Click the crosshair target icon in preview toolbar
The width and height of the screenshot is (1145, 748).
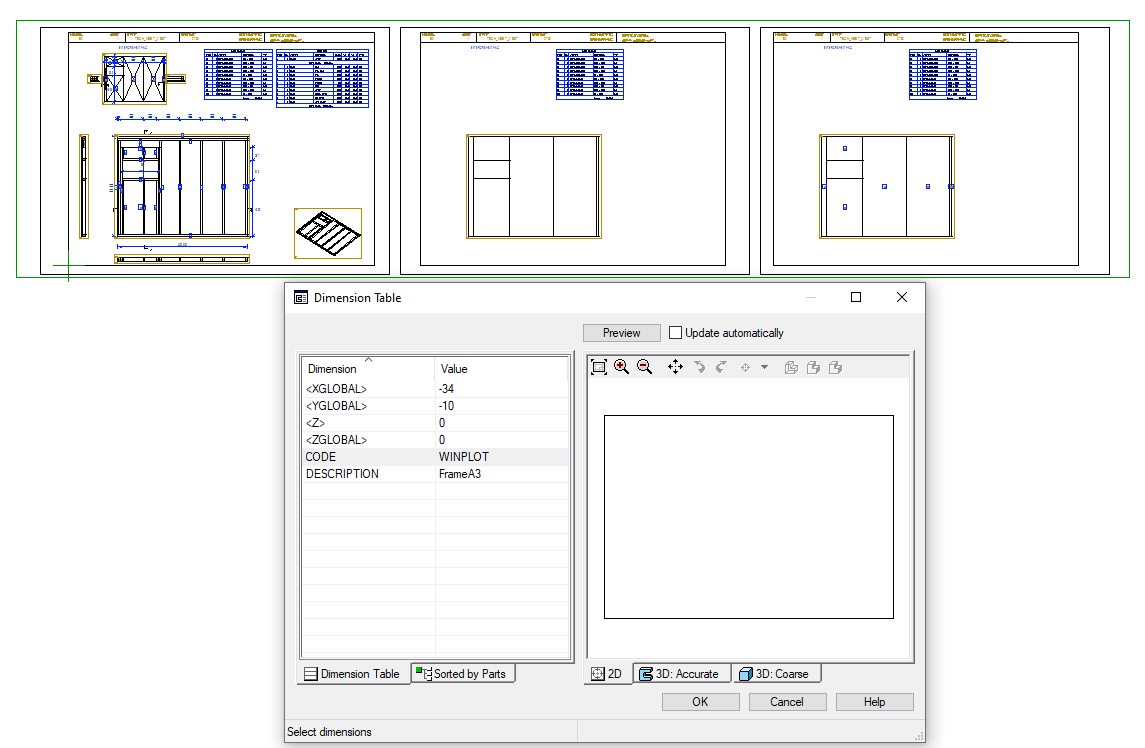[745, 367]
